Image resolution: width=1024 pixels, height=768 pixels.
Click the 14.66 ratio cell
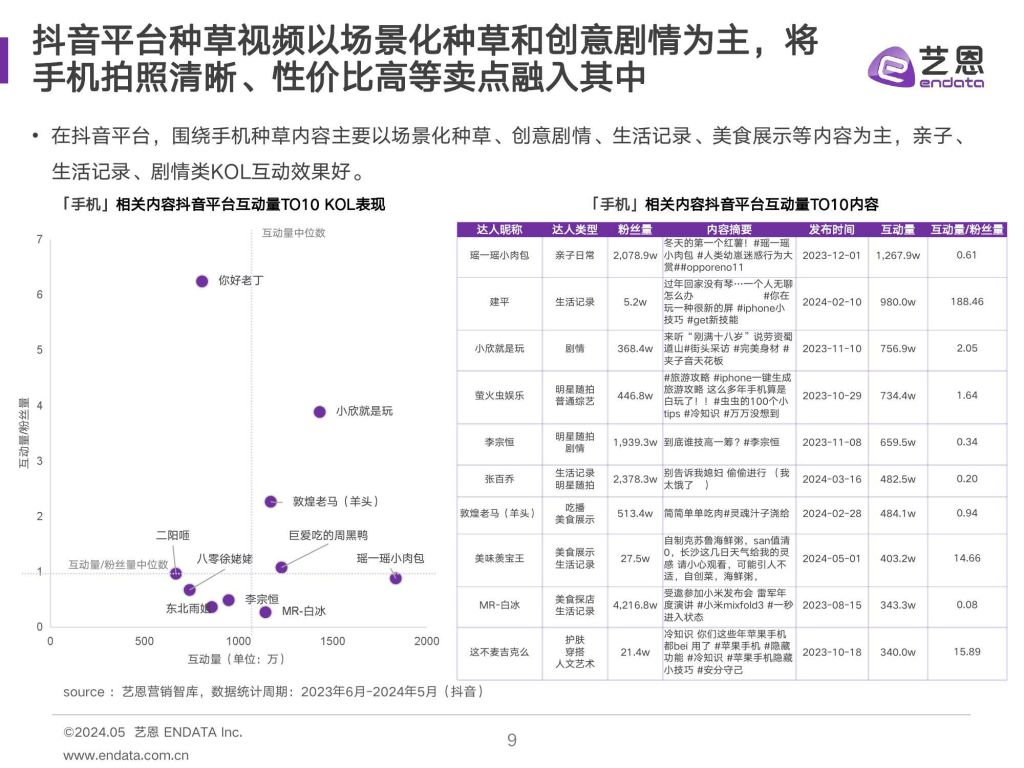967,558
